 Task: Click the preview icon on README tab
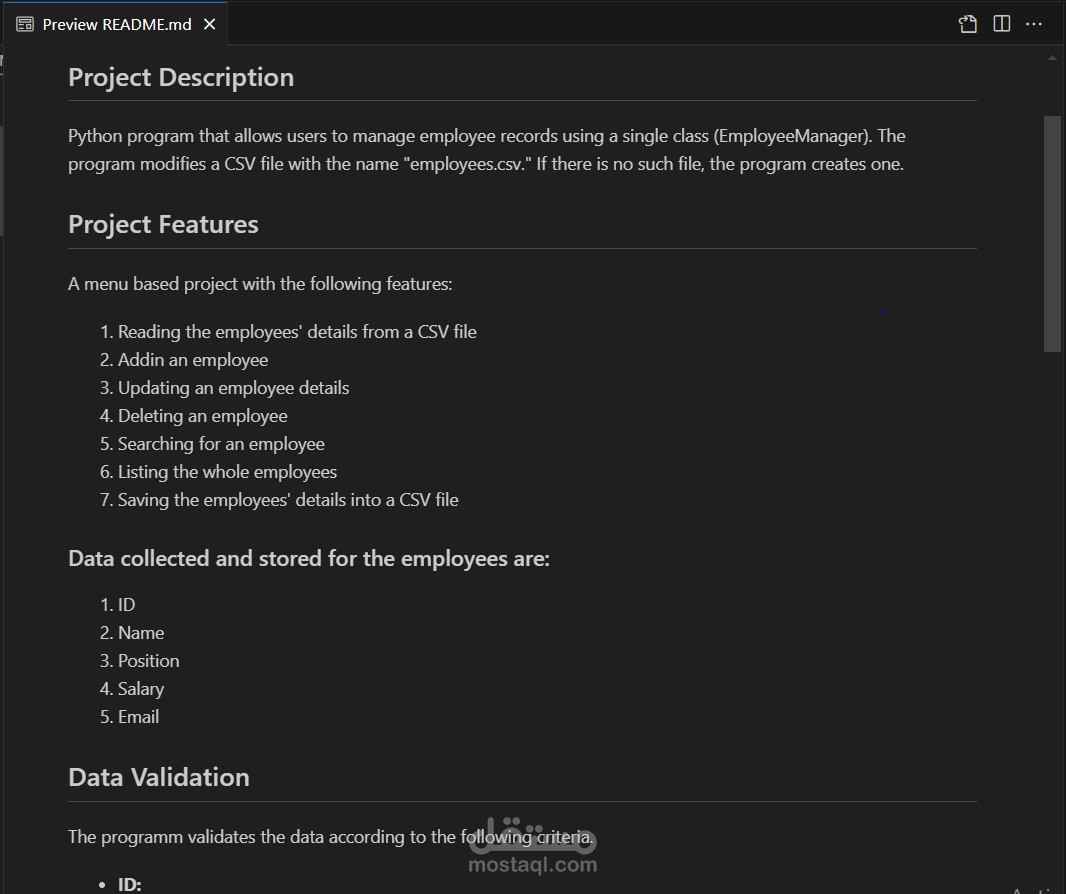(x=25, y=24)
